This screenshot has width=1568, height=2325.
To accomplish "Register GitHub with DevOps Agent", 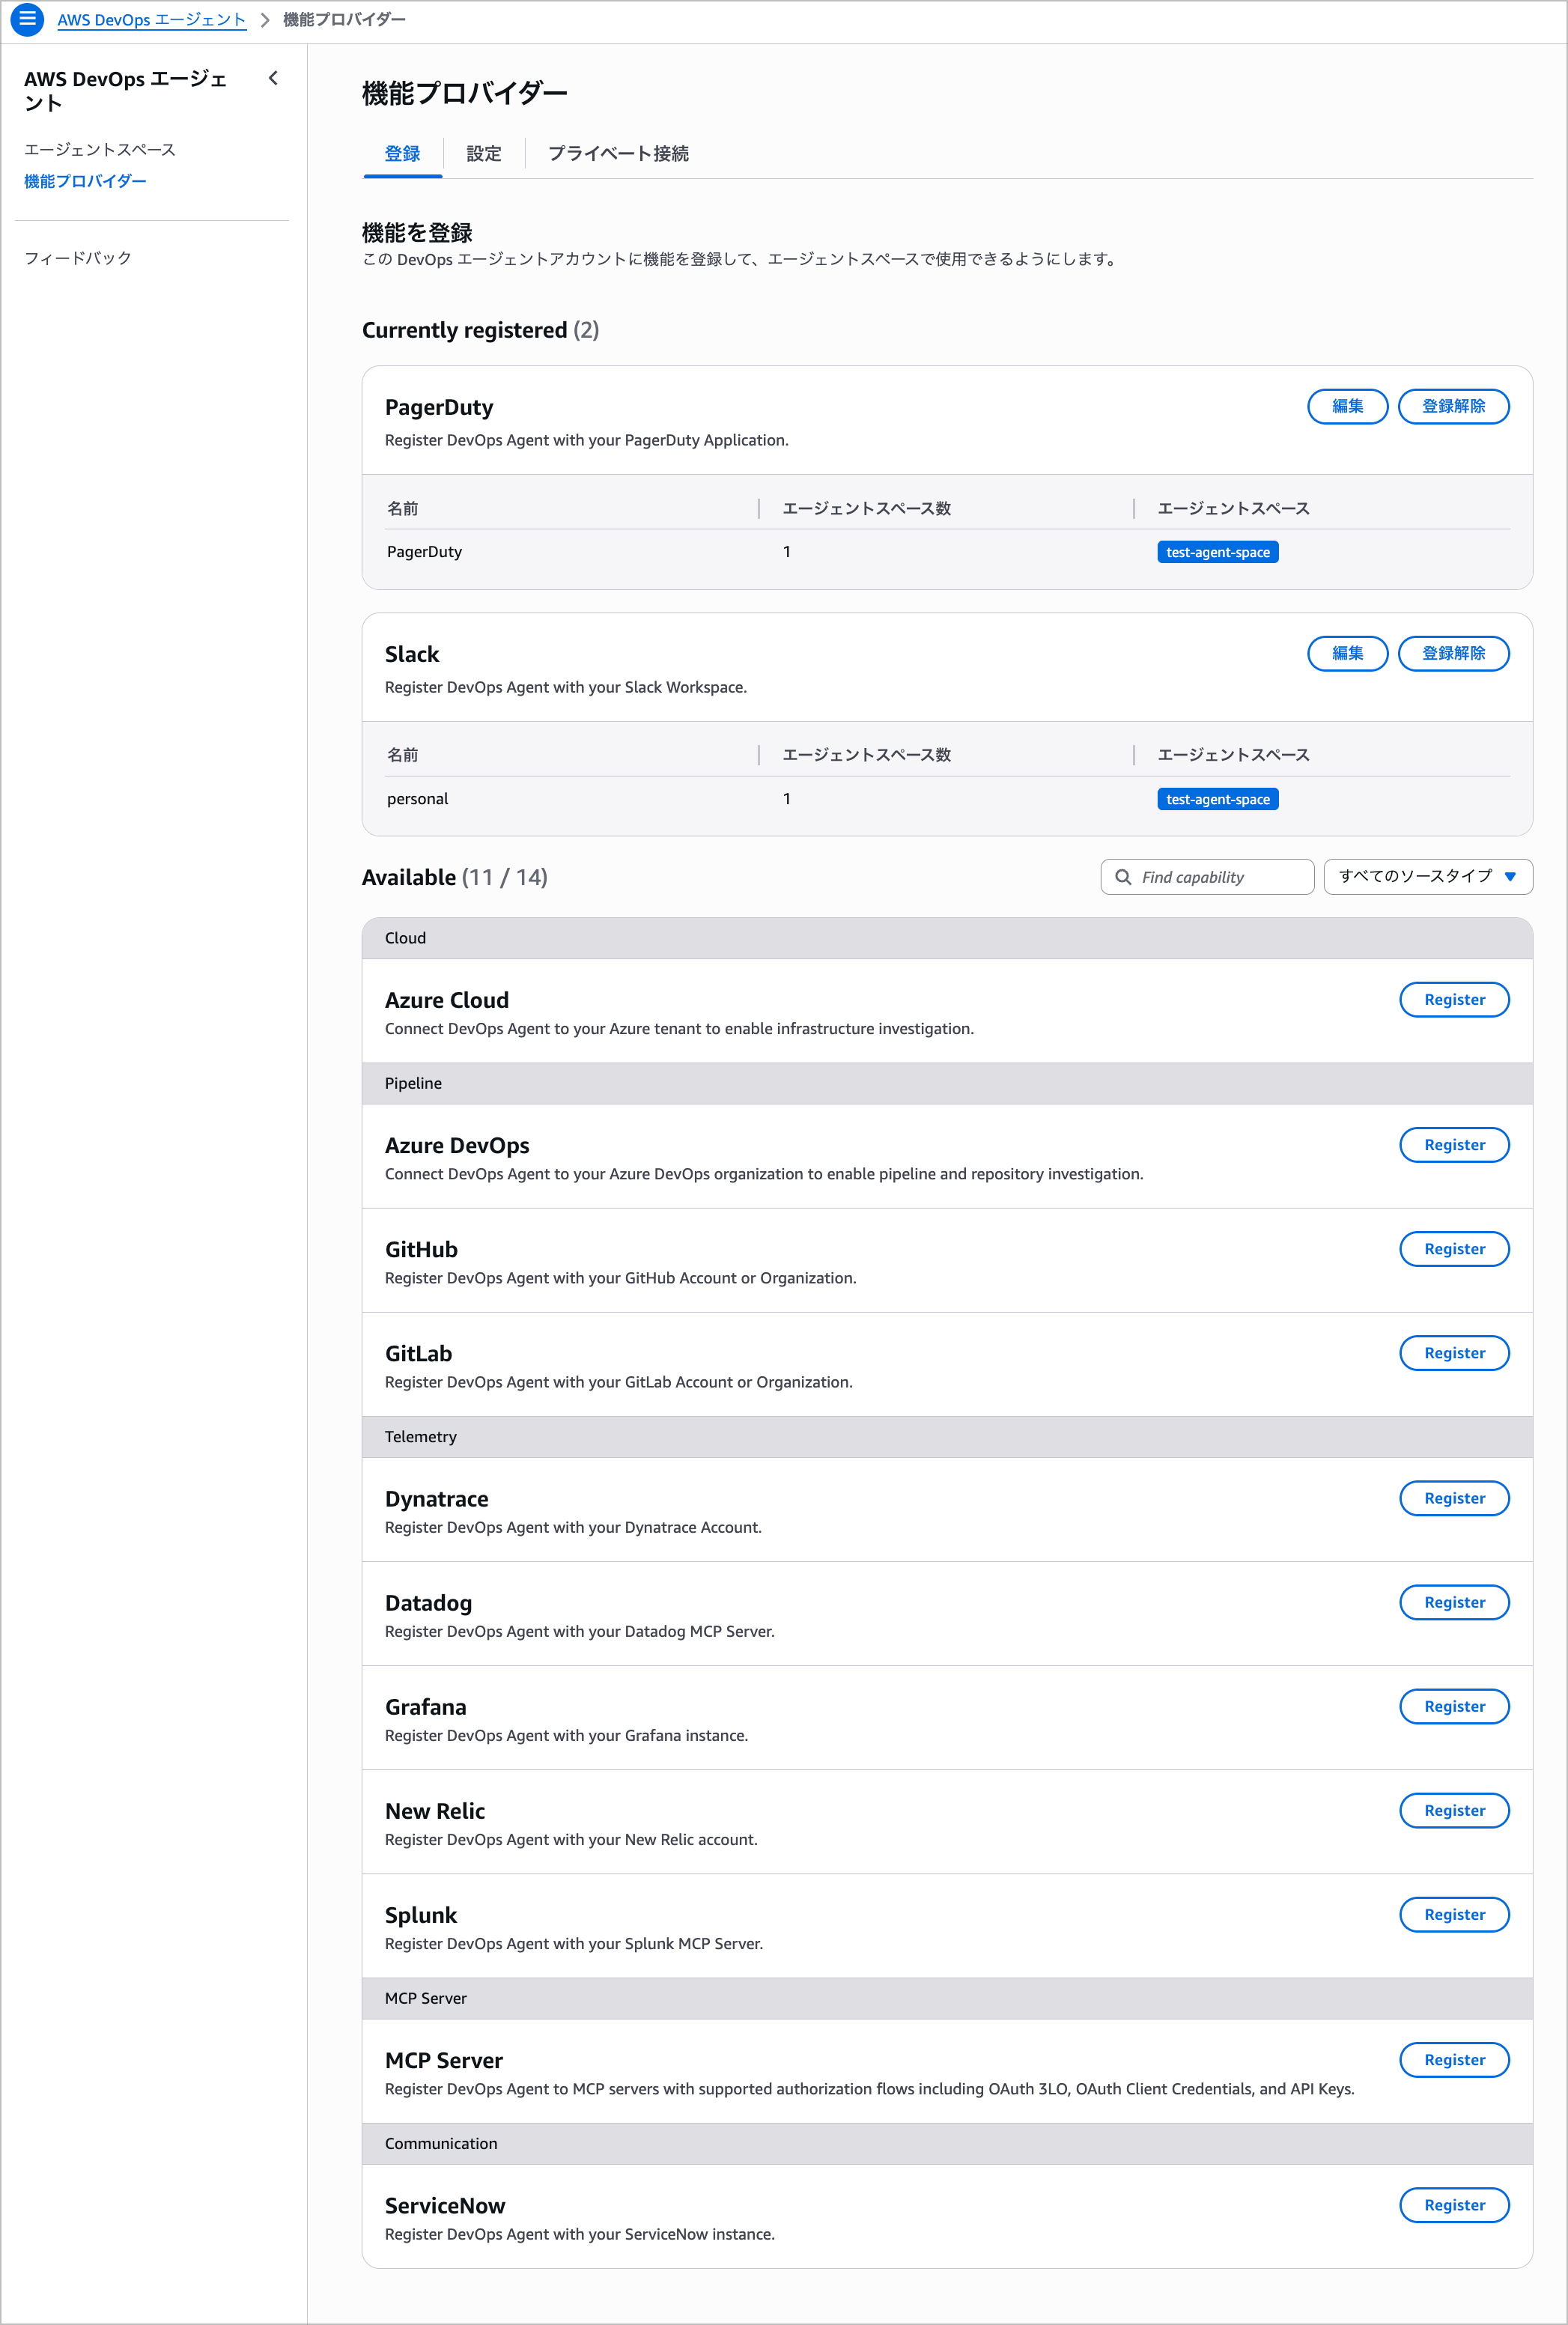I will pos(1454,1248).
